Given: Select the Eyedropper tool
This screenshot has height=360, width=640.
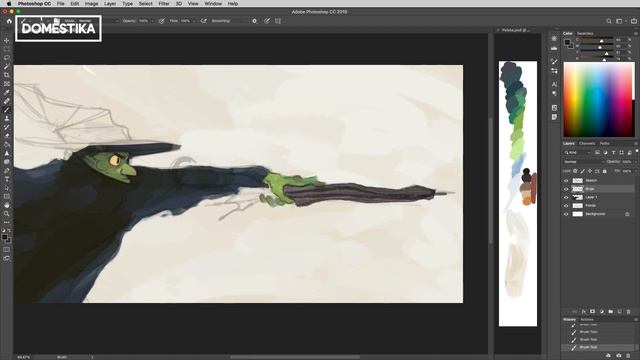Looking at the screenshot, I should [7, 92].
